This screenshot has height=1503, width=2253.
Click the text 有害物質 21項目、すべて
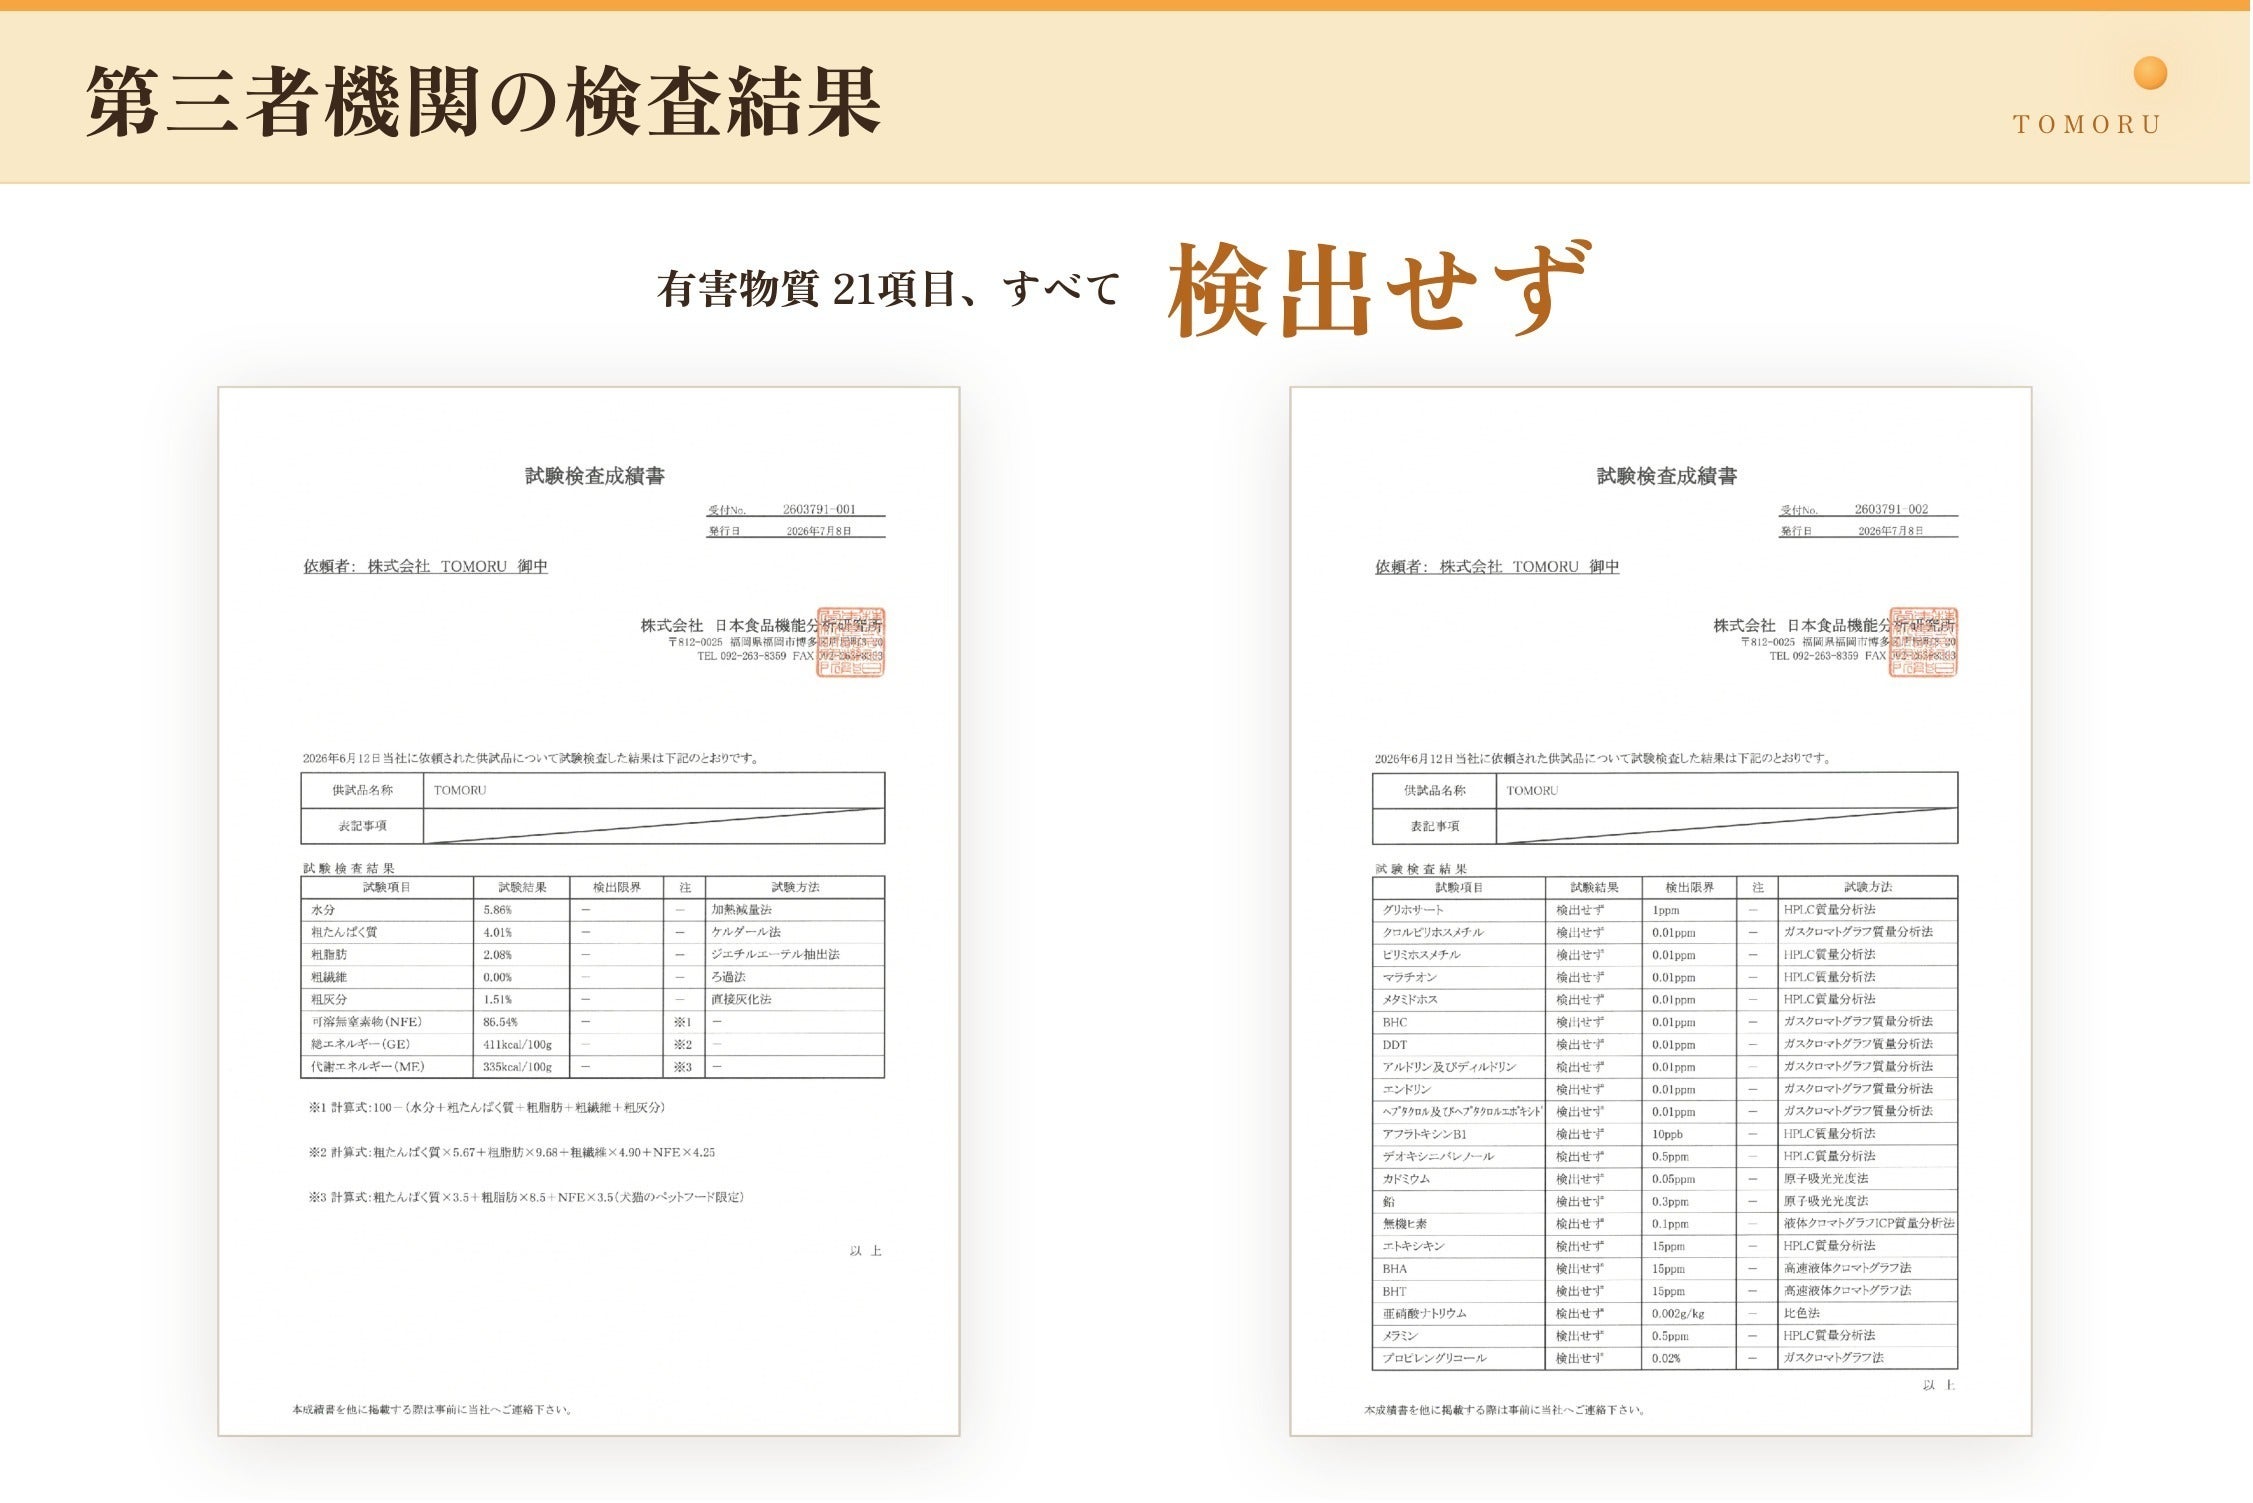(888, 290)
